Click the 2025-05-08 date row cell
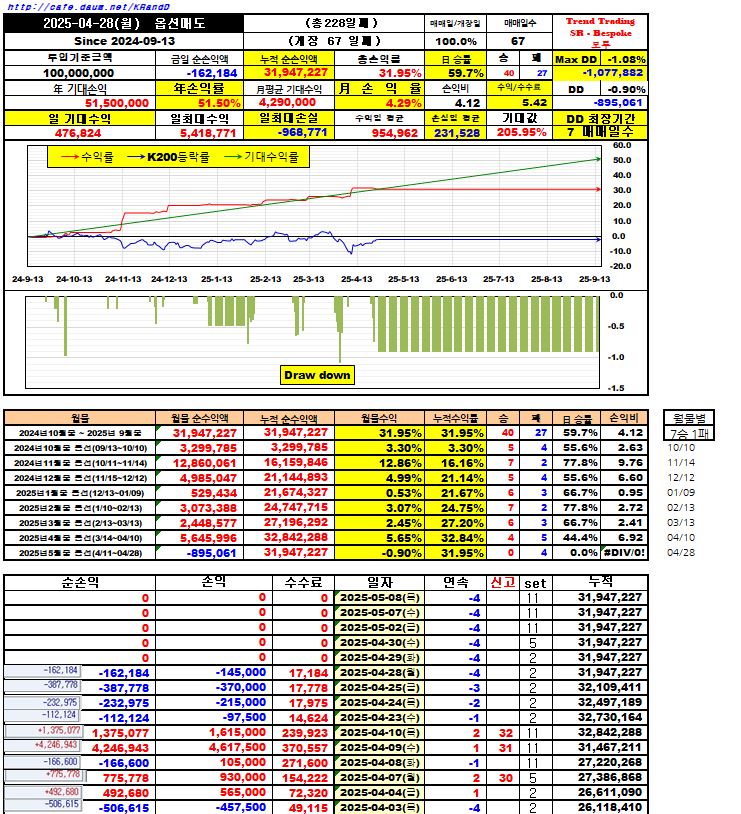This screenshot has height=814, width=741. tap(380, 598)
